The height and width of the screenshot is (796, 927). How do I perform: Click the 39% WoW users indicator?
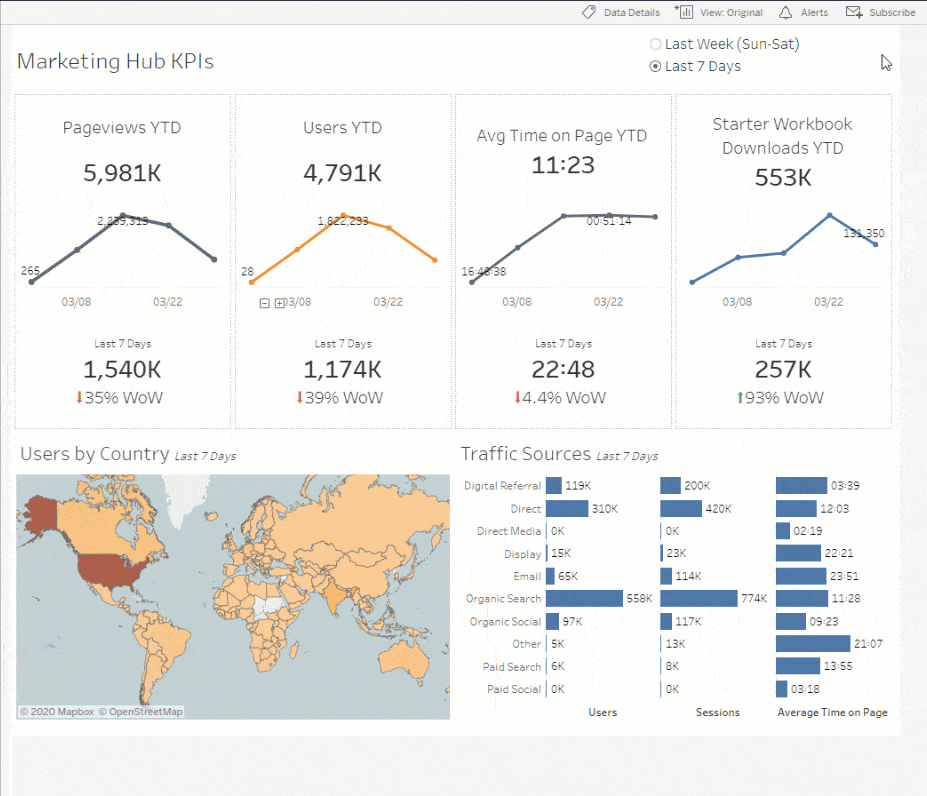(339, 397)
